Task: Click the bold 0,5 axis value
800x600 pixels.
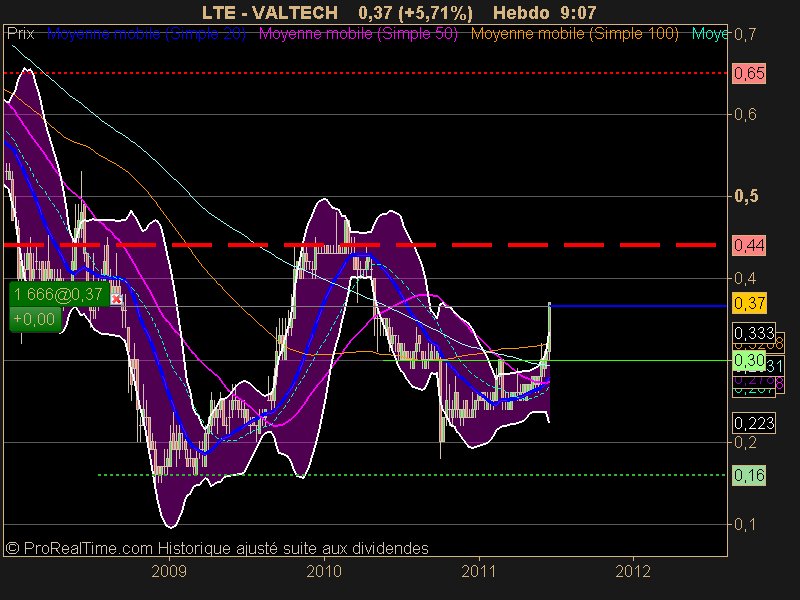Action: pos(746,196)
